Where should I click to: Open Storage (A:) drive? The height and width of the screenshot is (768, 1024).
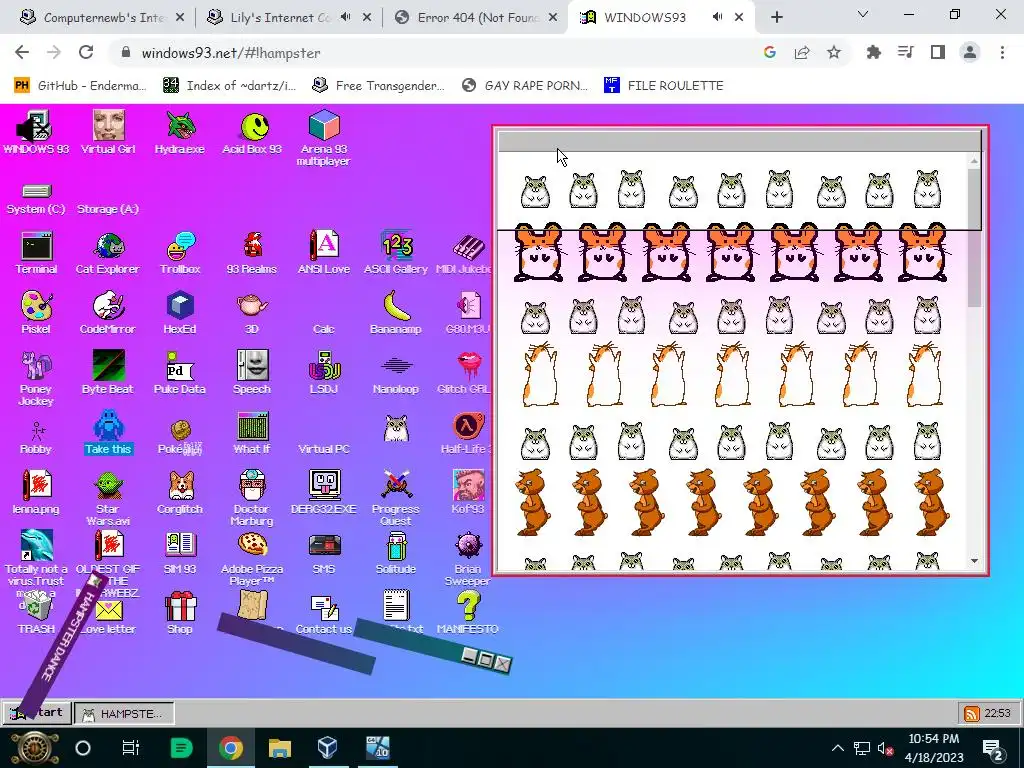tap(108, 208)
